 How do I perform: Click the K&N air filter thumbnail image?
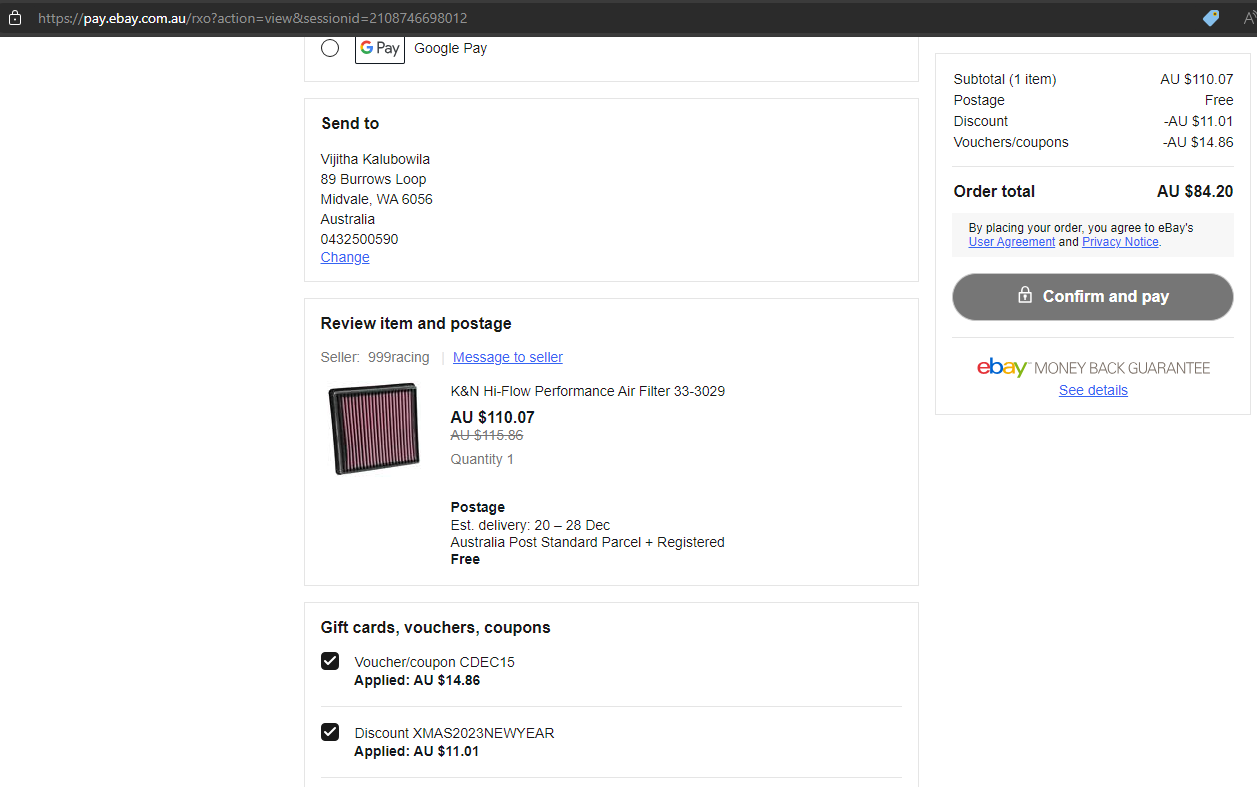[373, 428]
